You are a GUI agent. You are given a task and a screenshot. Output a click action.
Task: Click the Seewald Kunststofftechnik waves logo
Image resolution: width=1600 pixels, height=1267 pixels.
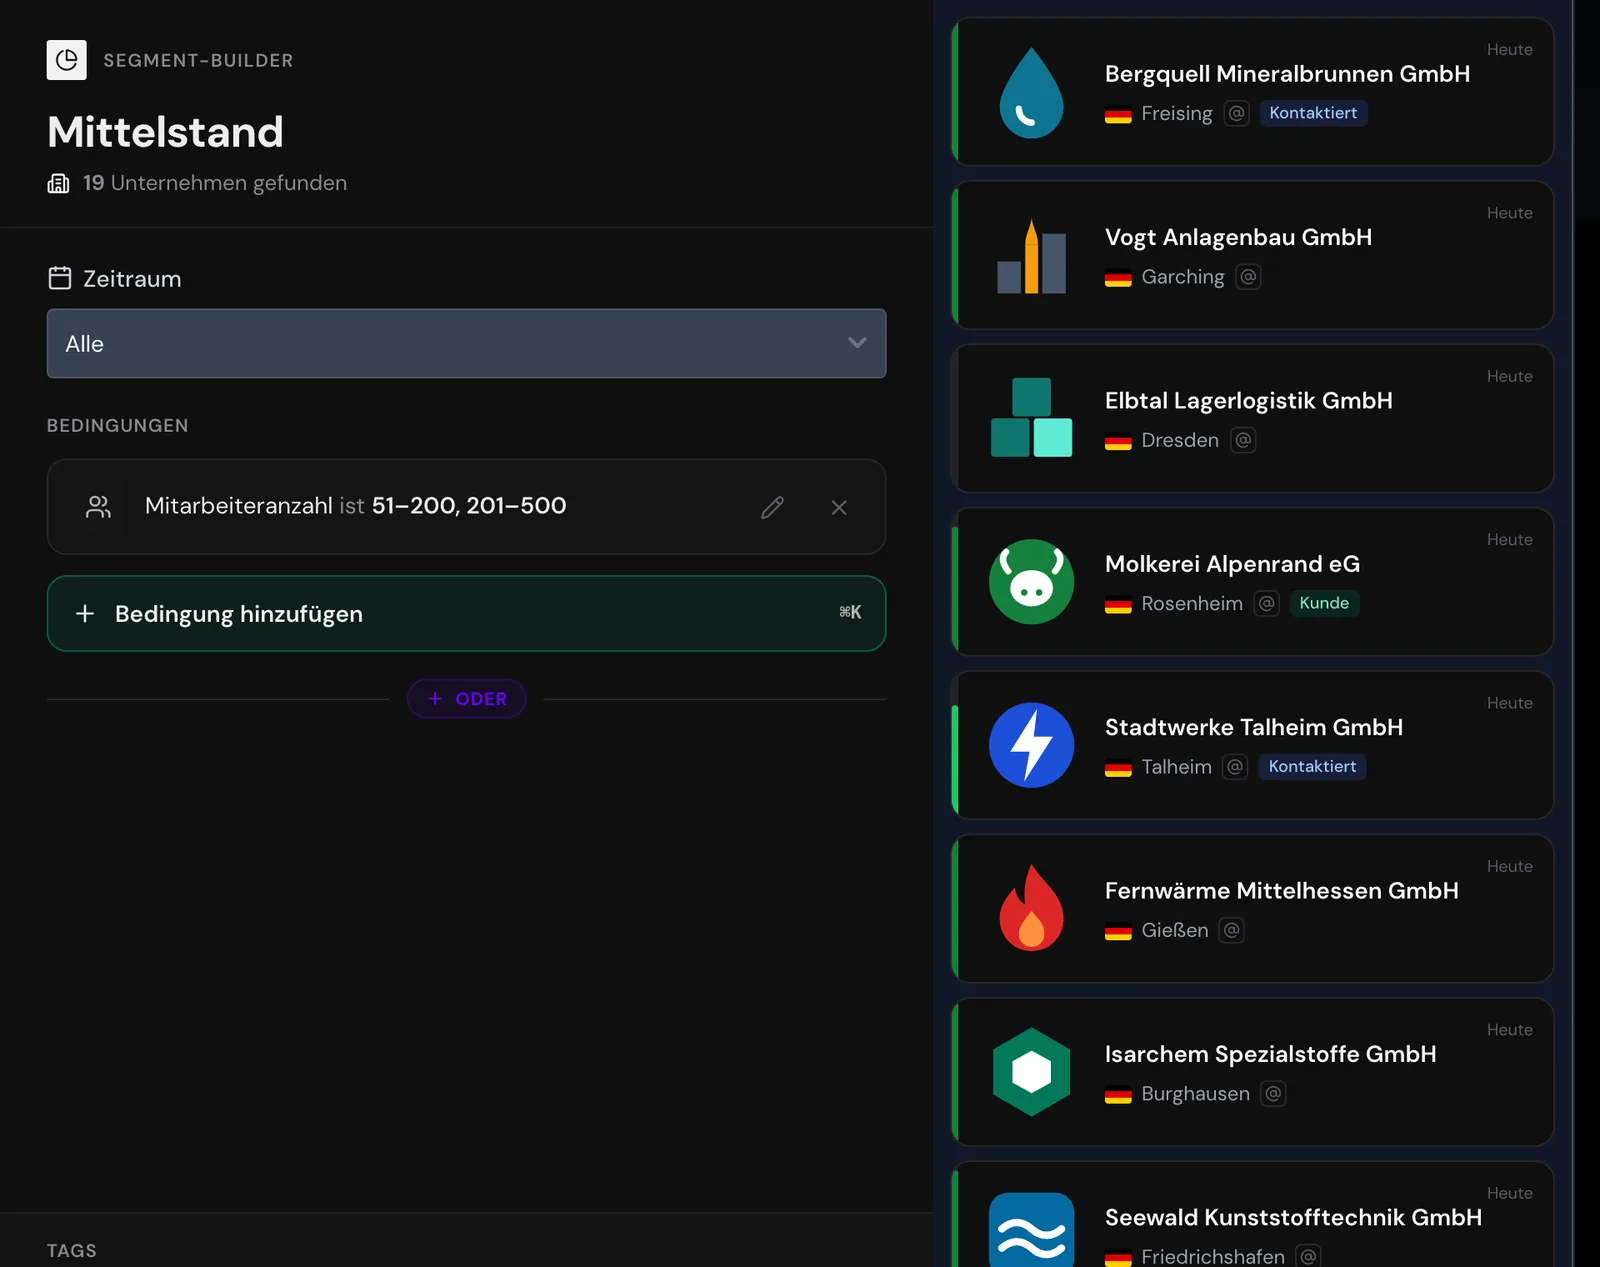(x=1031, y=1230)
